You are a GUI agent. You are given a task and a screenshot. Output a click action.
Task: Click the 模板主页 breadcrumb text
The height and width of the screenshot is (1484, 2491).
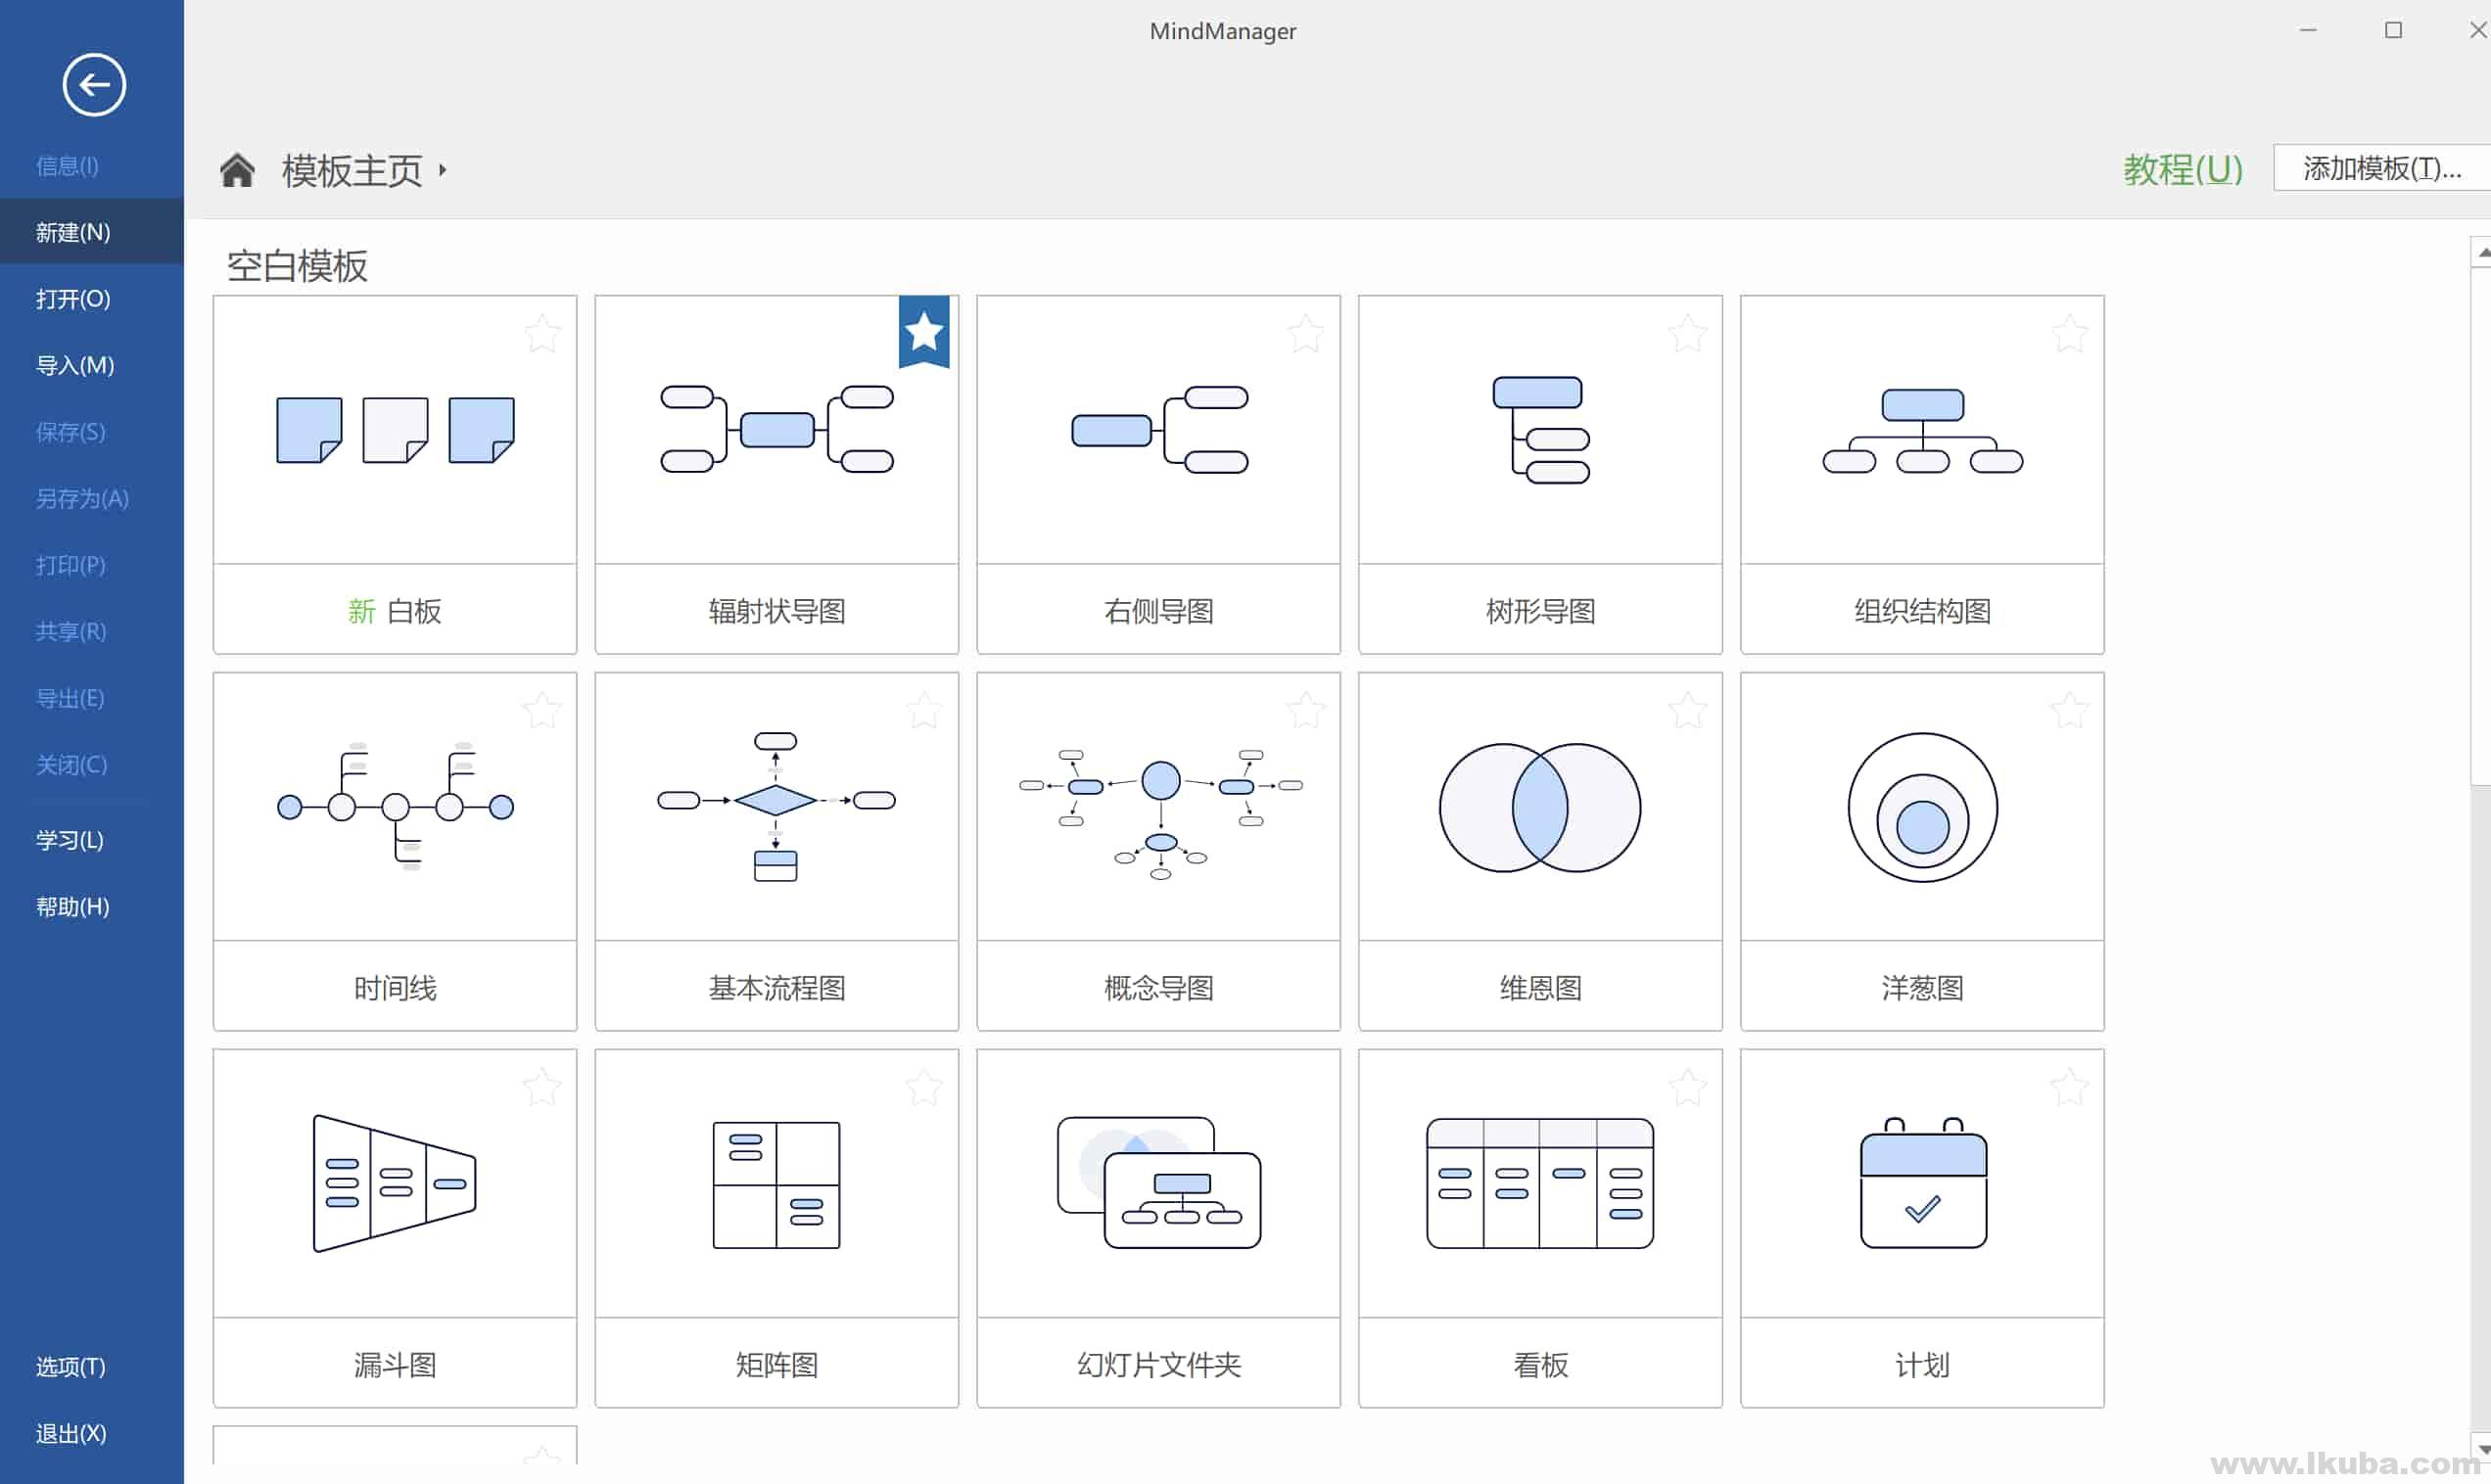[352, 170]
